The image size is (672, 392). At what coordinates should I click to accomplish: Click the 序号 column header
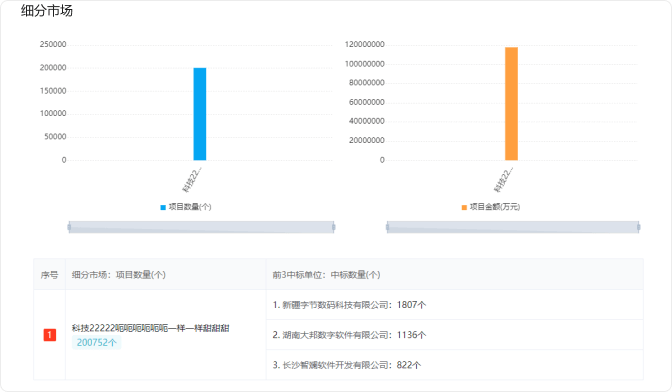pyautogui.click(x=49, y=275)
